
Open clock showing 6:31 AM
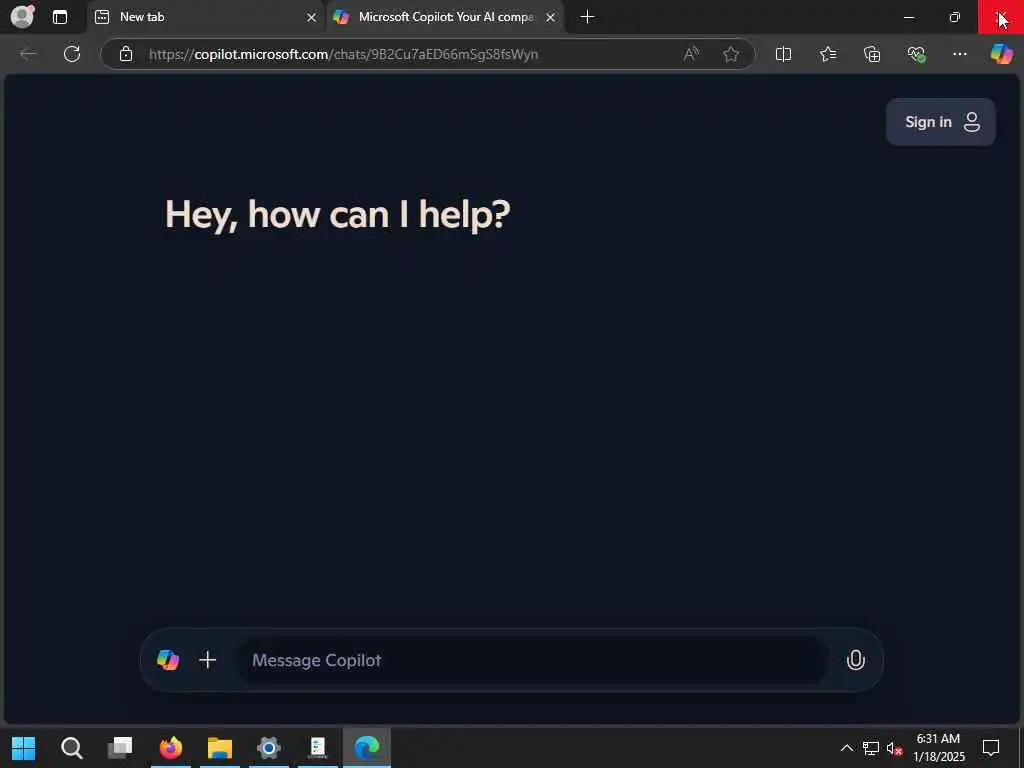pos(938,748)
